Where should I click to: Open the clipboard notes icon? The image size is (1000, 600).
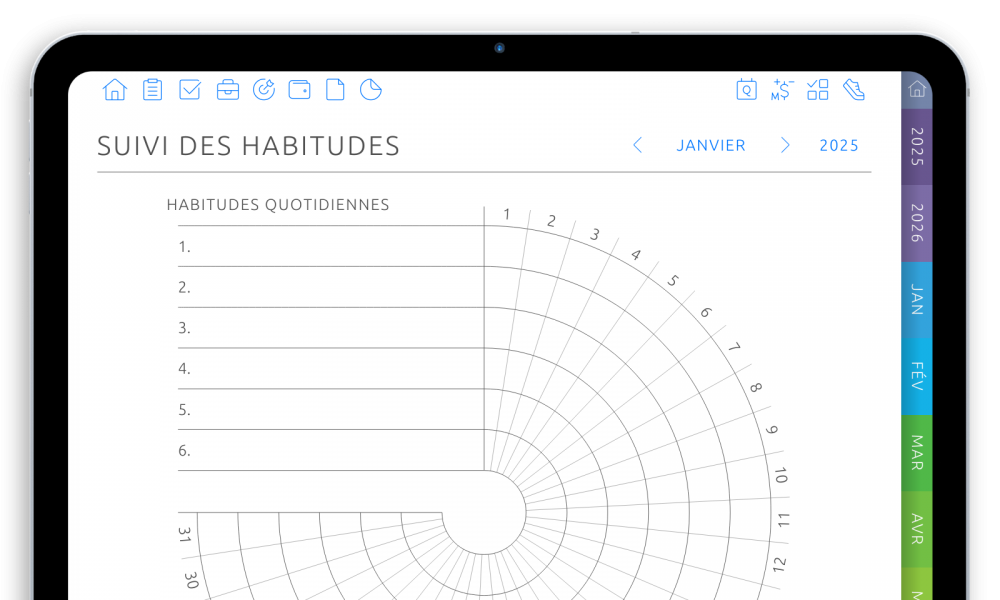pyautogui.click(x=152, y=90)
